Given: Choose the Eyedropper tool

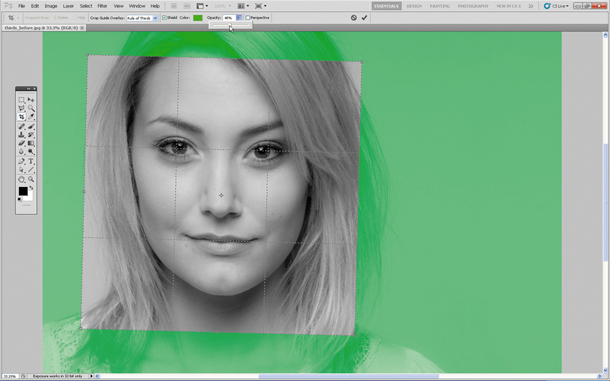Looking at the screenshot, I should (31, 117).
